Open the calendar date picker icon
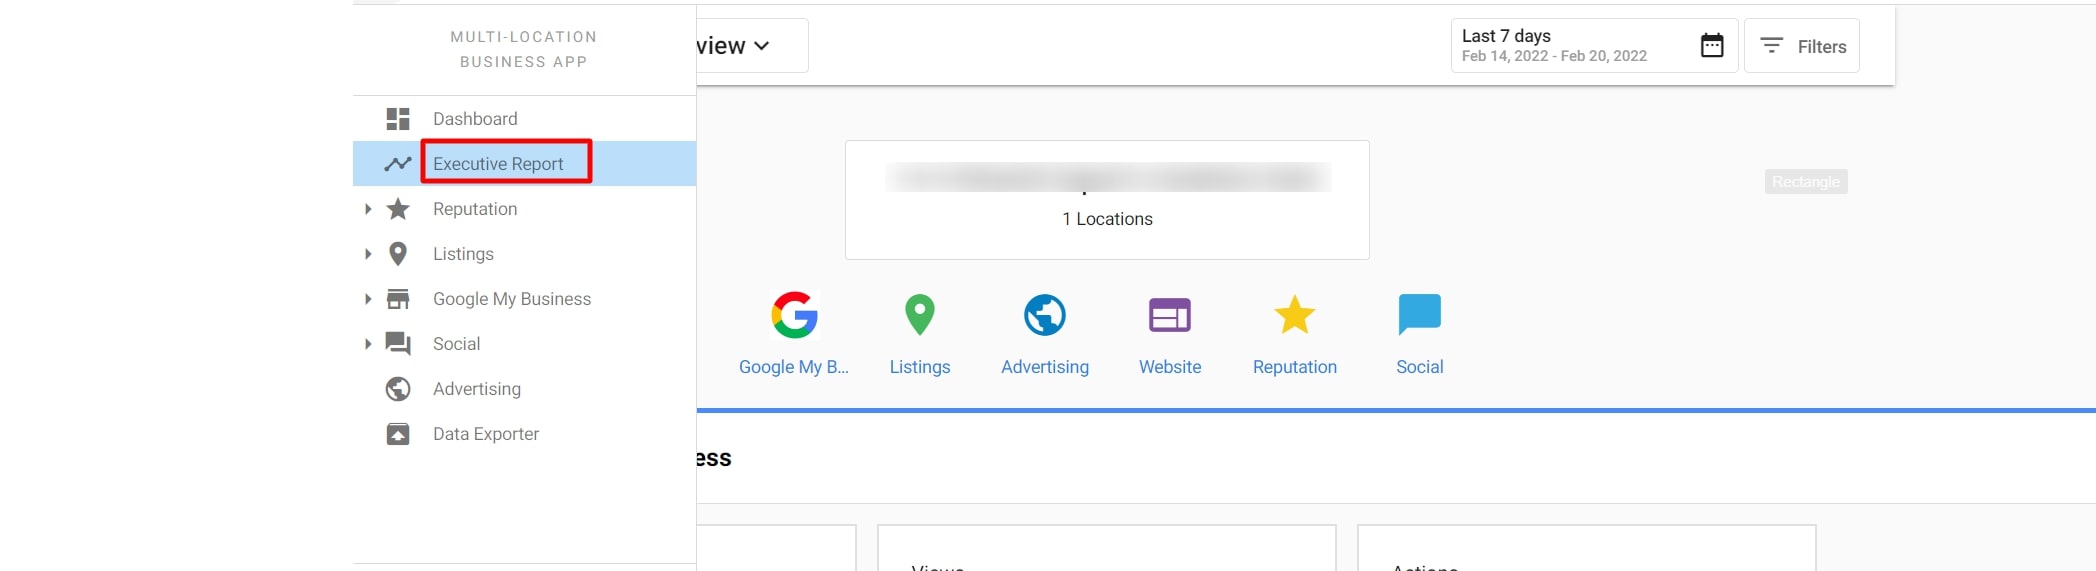 tap(1712, 45)
